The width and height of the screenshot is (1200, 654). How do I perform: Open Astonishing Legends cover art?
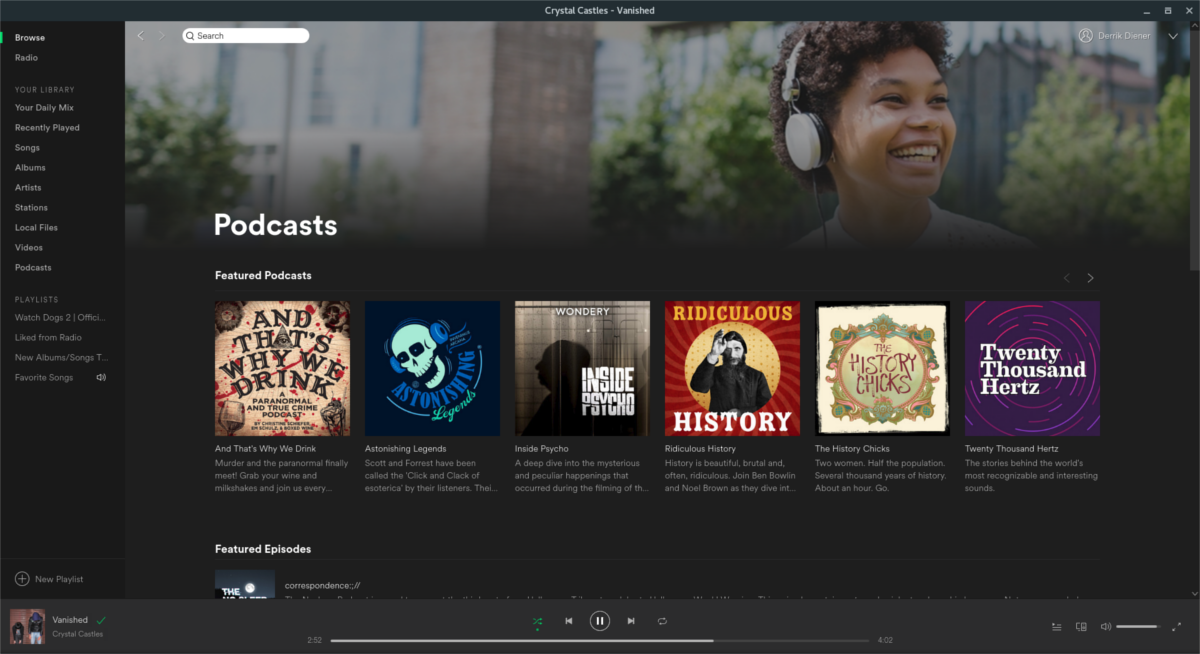coord(432,368)
